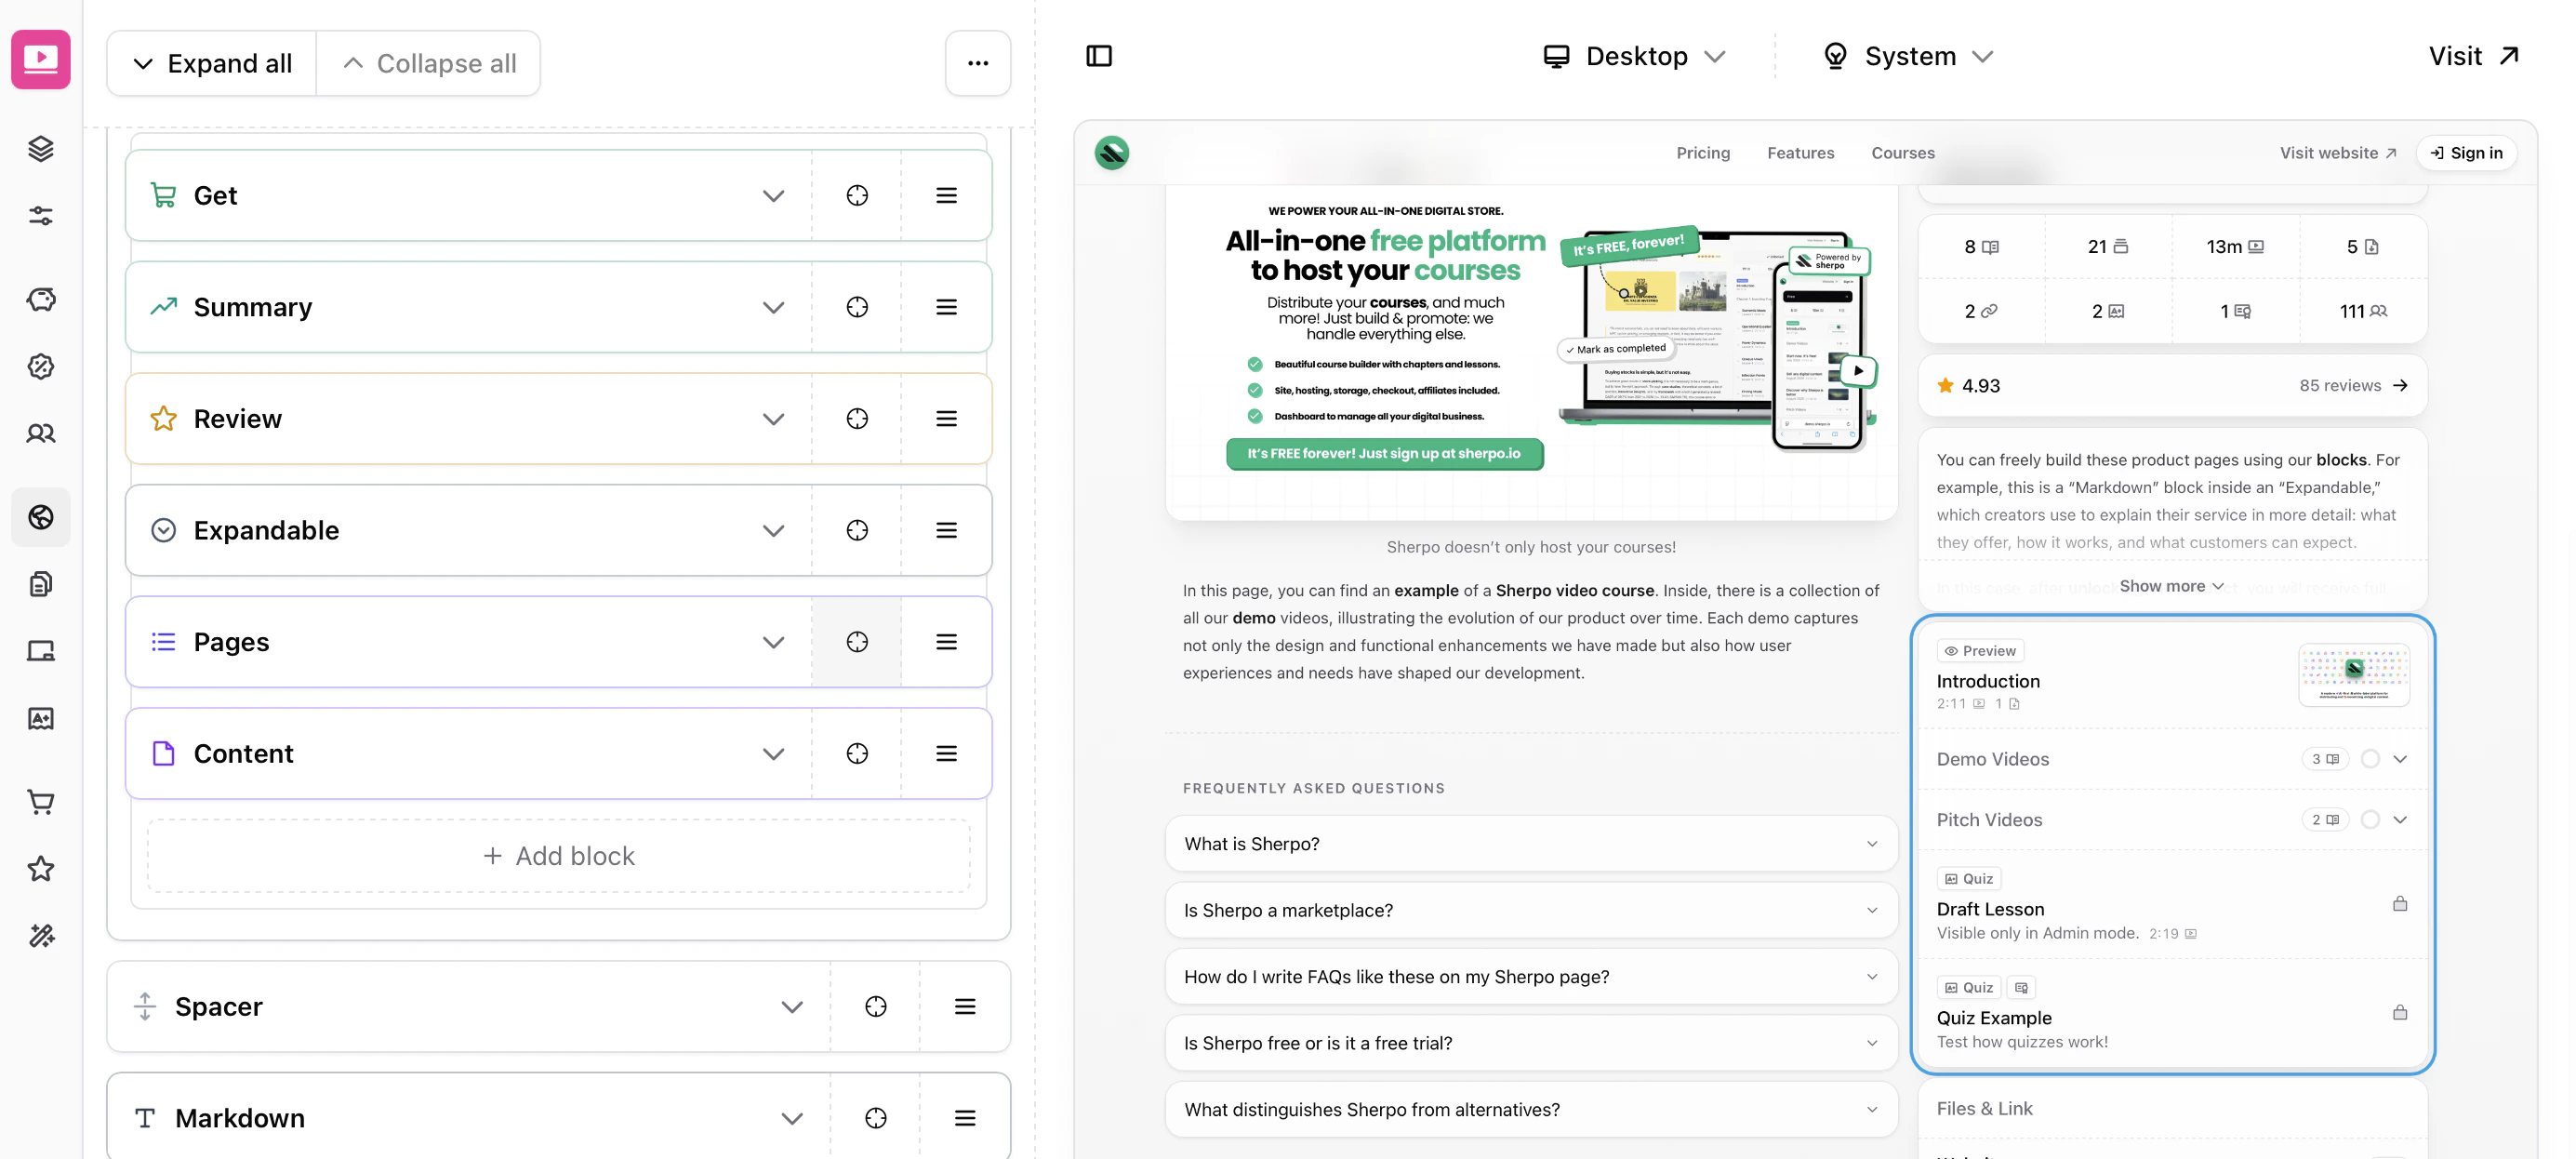Select the magic wand icon in the sidebar
This screenshot has width=2576, height=1159.
click(x=41, y=935)
